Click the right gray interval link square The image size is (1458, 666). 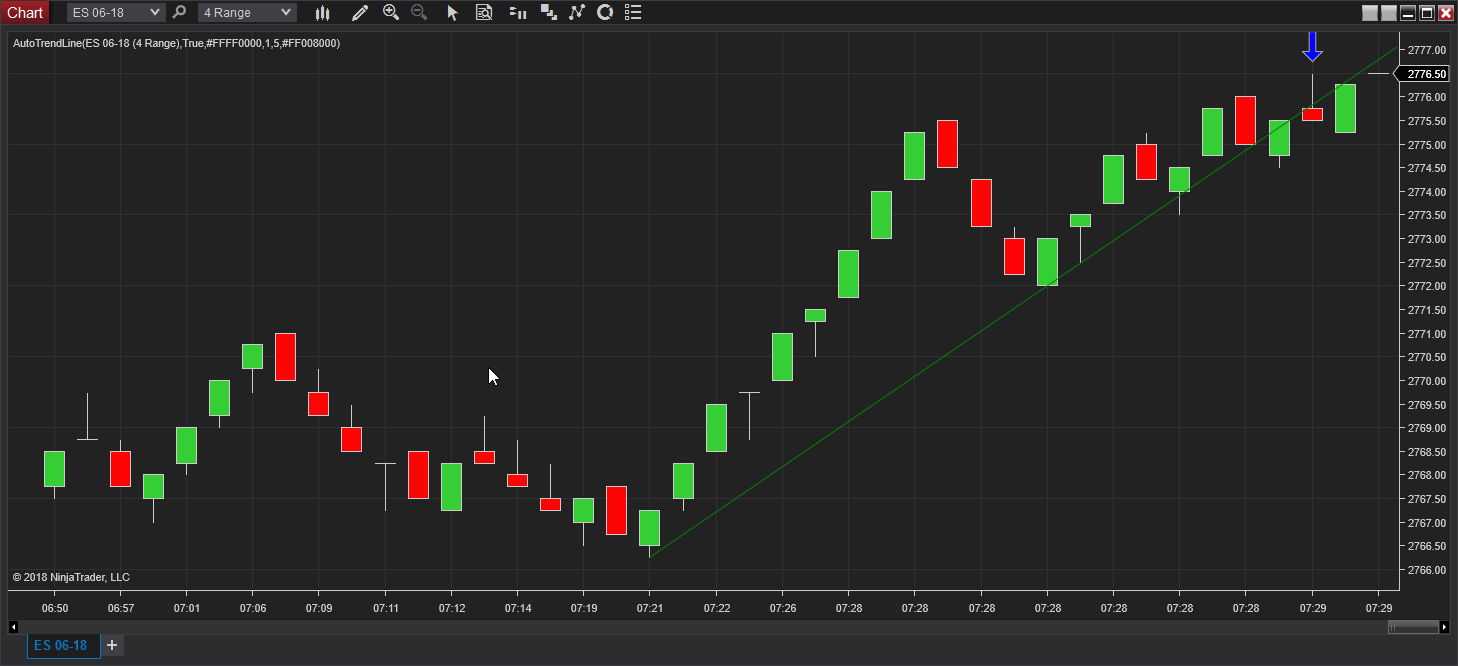[1388, 13]
